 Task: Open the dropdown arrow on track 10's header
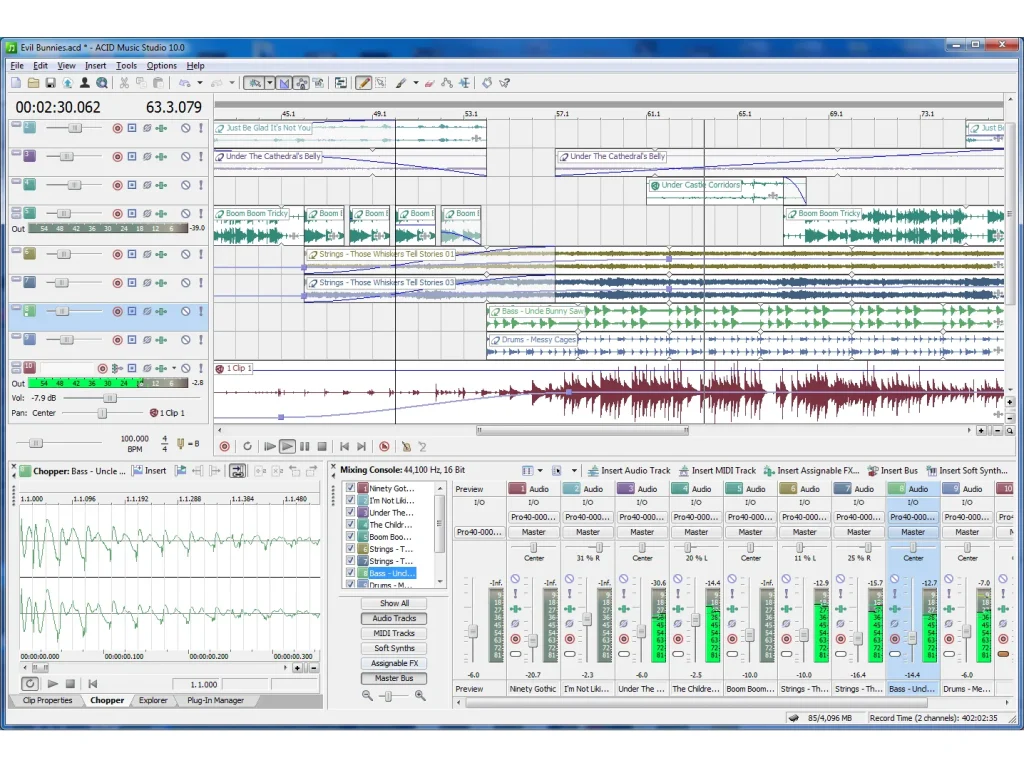174,368
